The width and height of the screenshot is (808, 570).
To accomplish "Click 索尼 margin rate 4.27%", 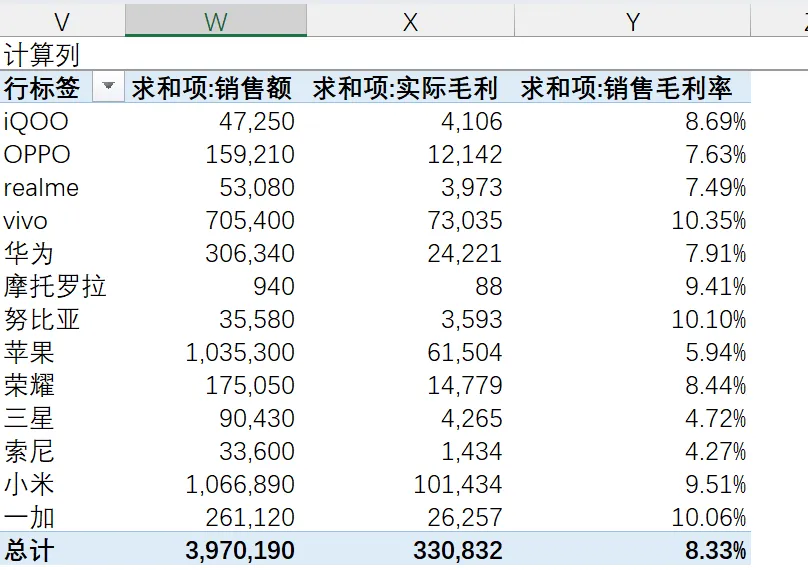I will click(716, 451).
